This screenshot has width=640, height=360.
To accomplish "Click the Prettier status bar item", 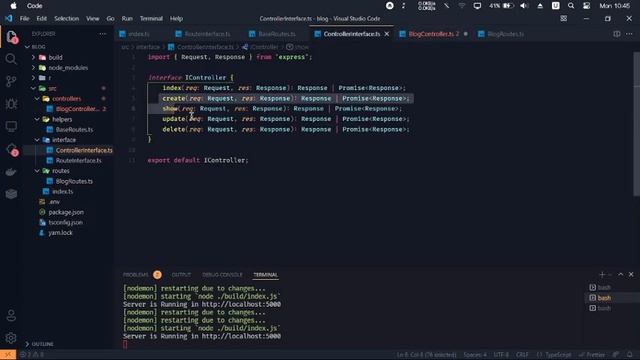I will point(592,355).
